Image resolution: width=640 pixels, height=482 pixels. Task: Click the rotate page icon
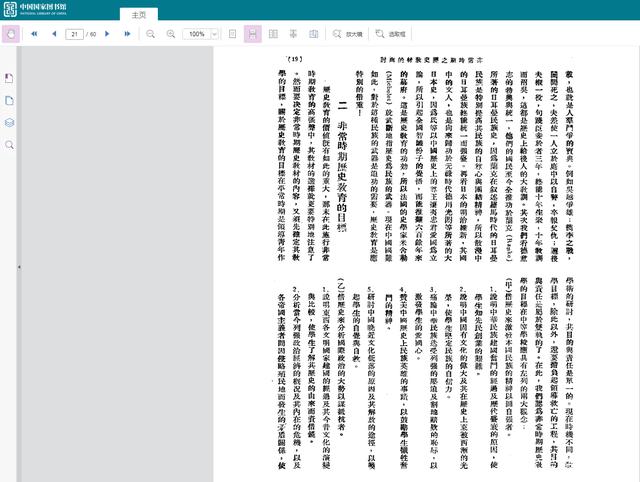[313, 34]
